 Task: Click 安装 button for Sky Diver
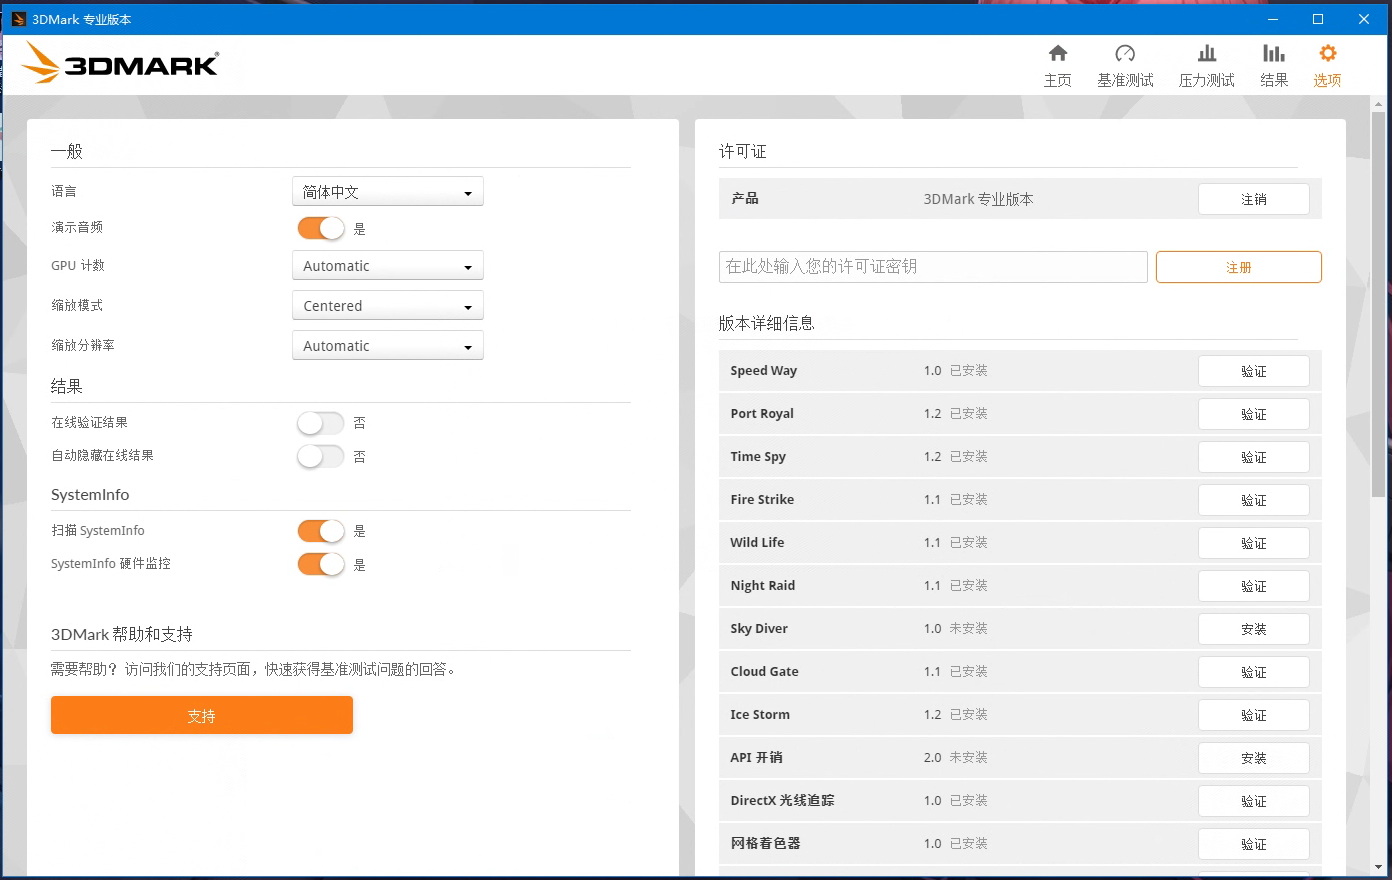coord(1253,629)
